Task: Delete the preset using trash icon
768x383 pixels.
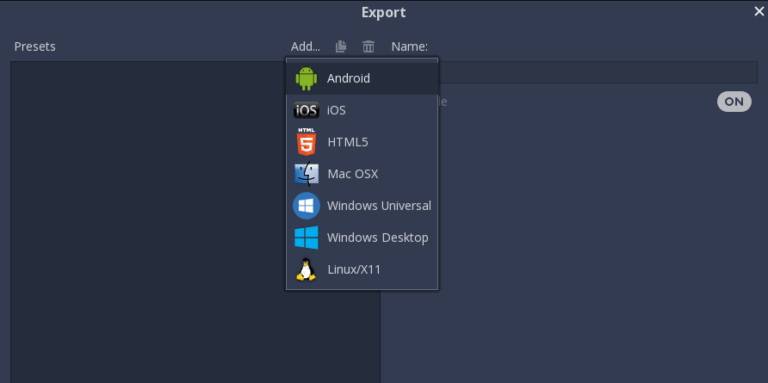Action: pyautogui.click(x=368, y=47)
